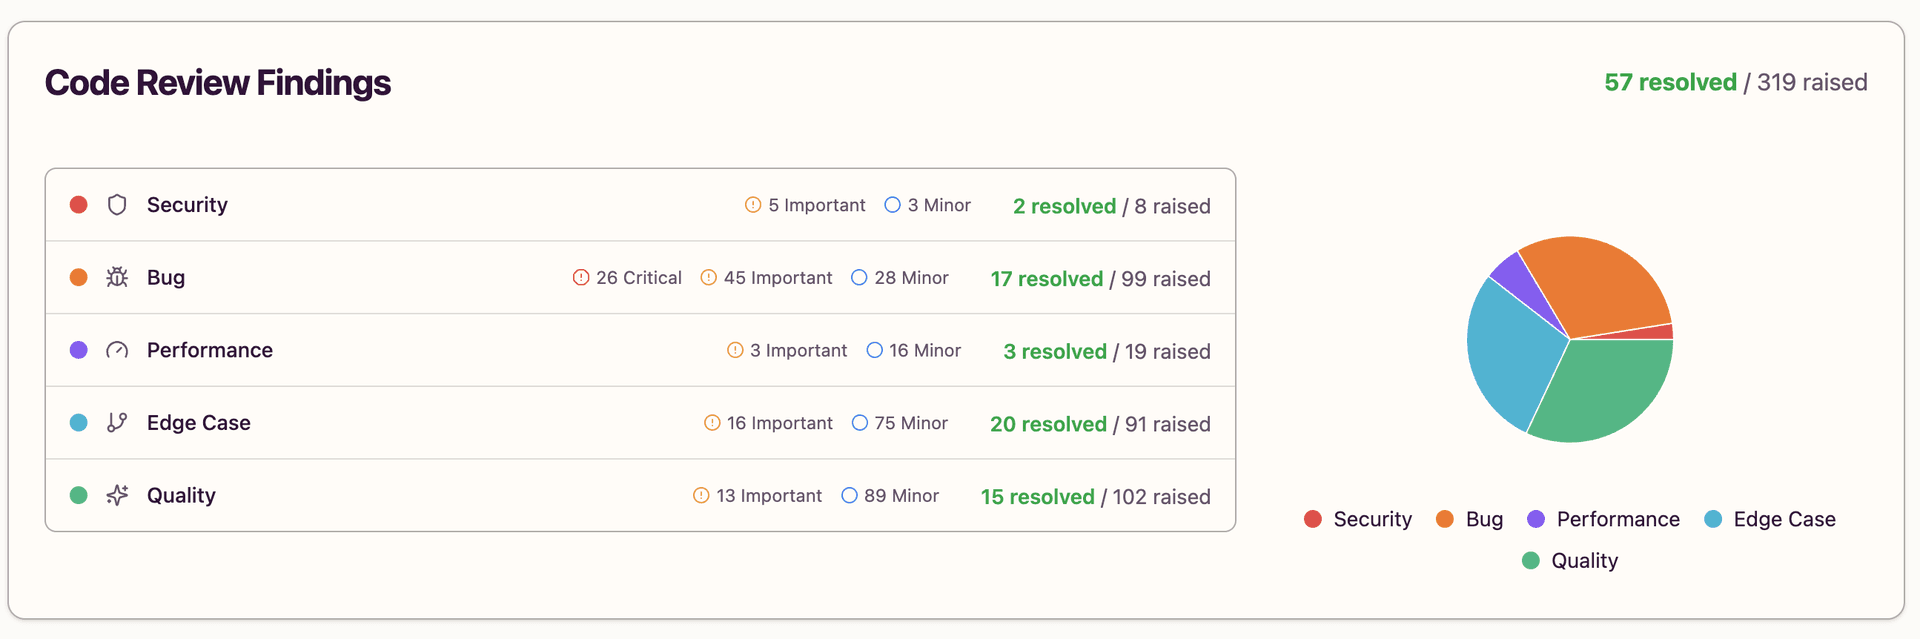
Task: Click the Critical warning icon beside 26 Critical
Action: 580,277
